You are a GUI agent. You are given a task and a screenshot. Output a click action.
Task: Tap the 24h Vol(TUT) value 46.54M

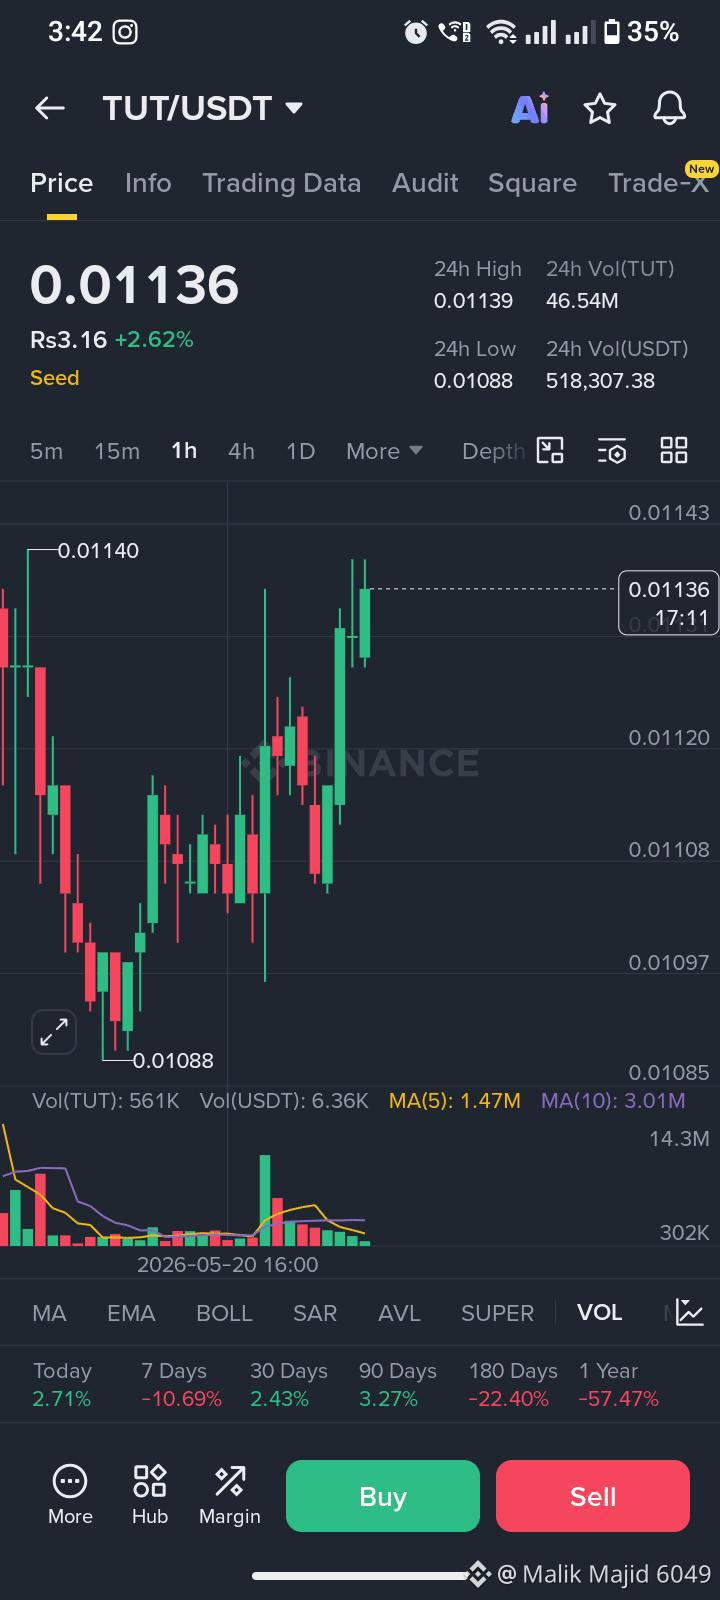tap(582, 301)
